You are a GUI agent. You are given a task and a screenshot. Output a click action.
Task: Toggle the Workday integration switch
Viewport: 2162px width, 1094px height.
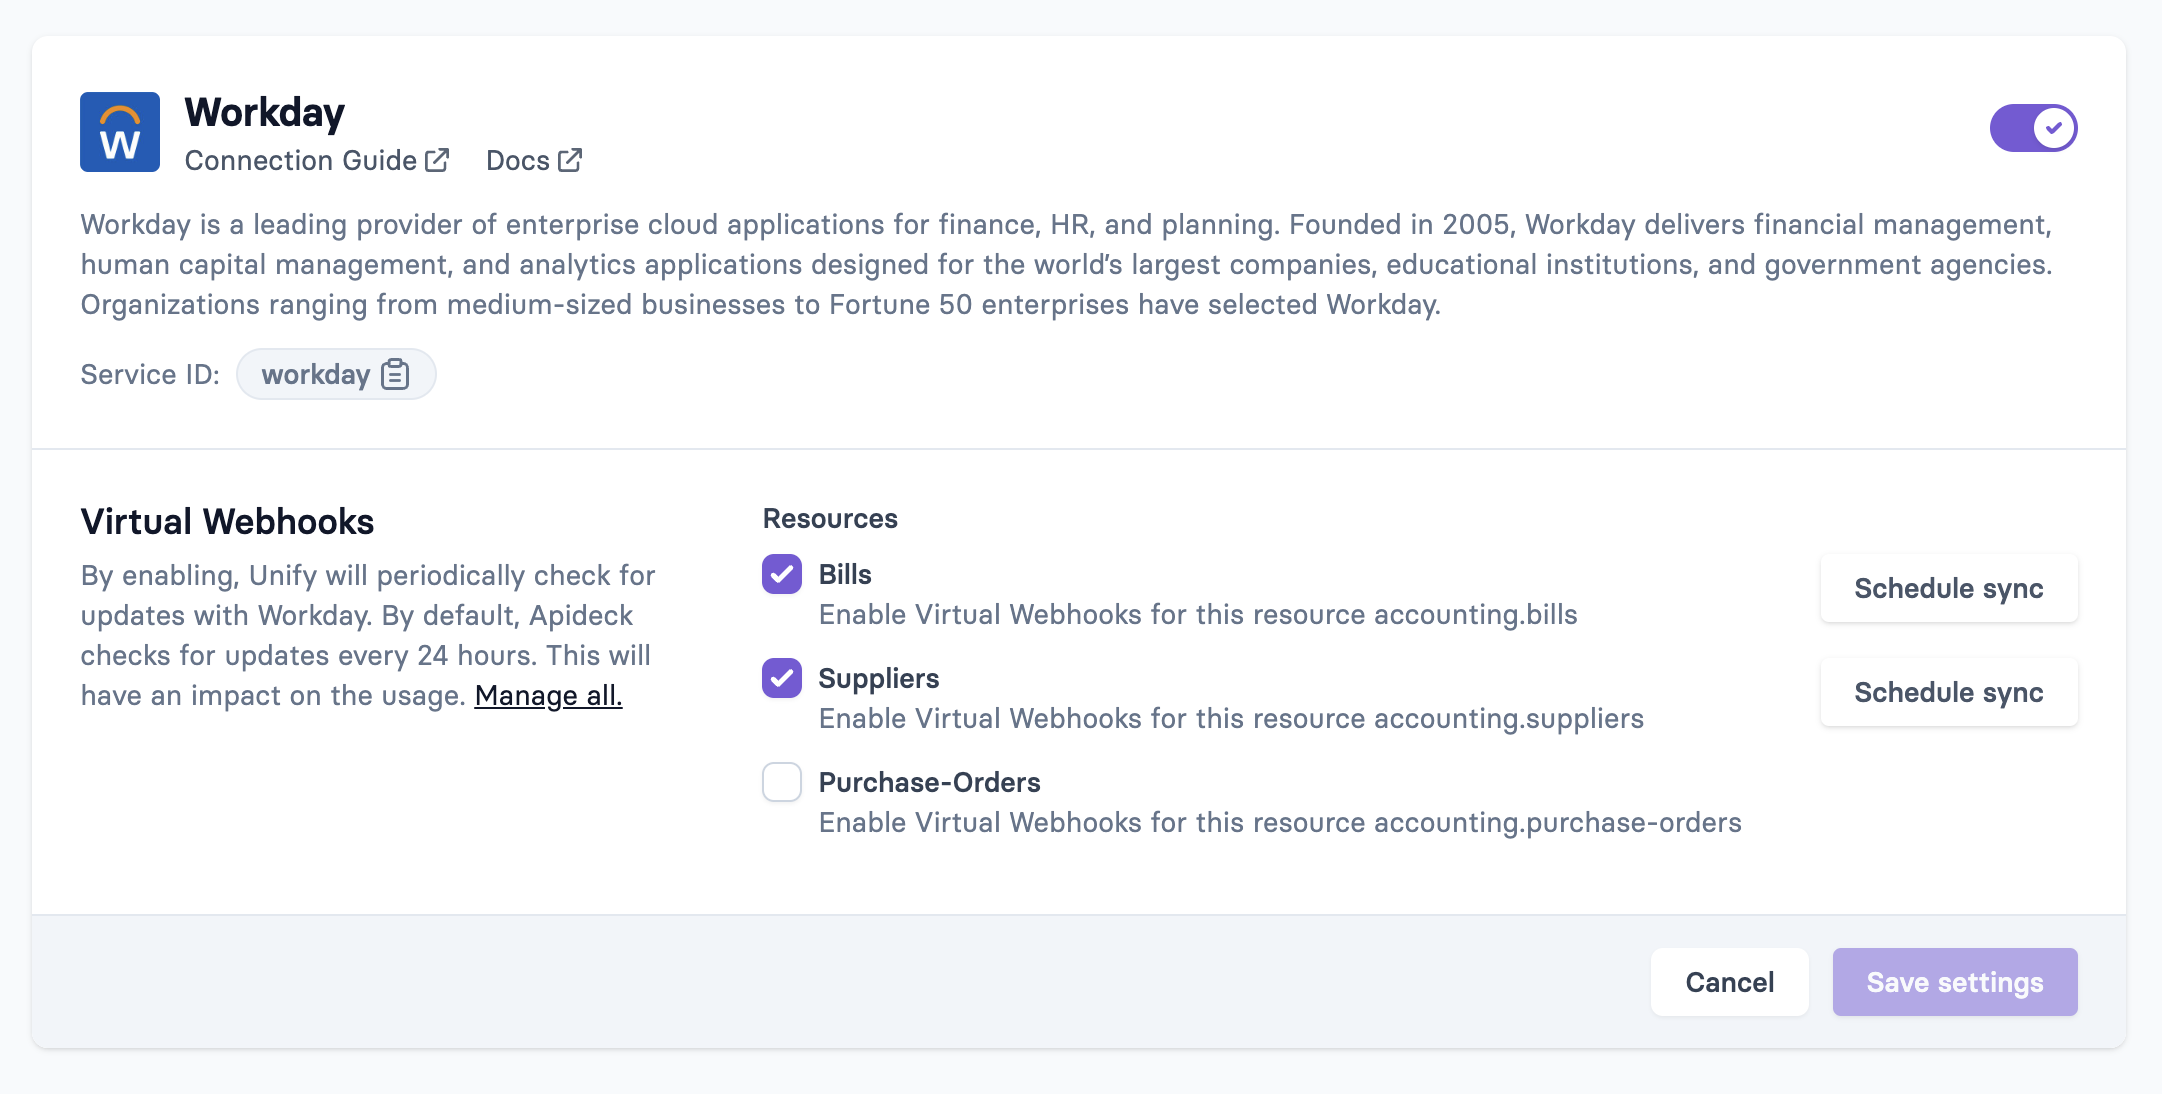(x=2033, y=128)
